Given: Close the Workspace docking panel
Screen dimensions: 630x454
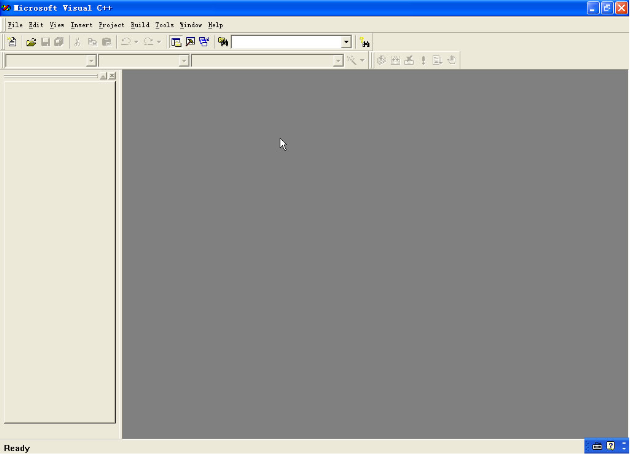Looking at the screenshot, I should tap(112, 76).
